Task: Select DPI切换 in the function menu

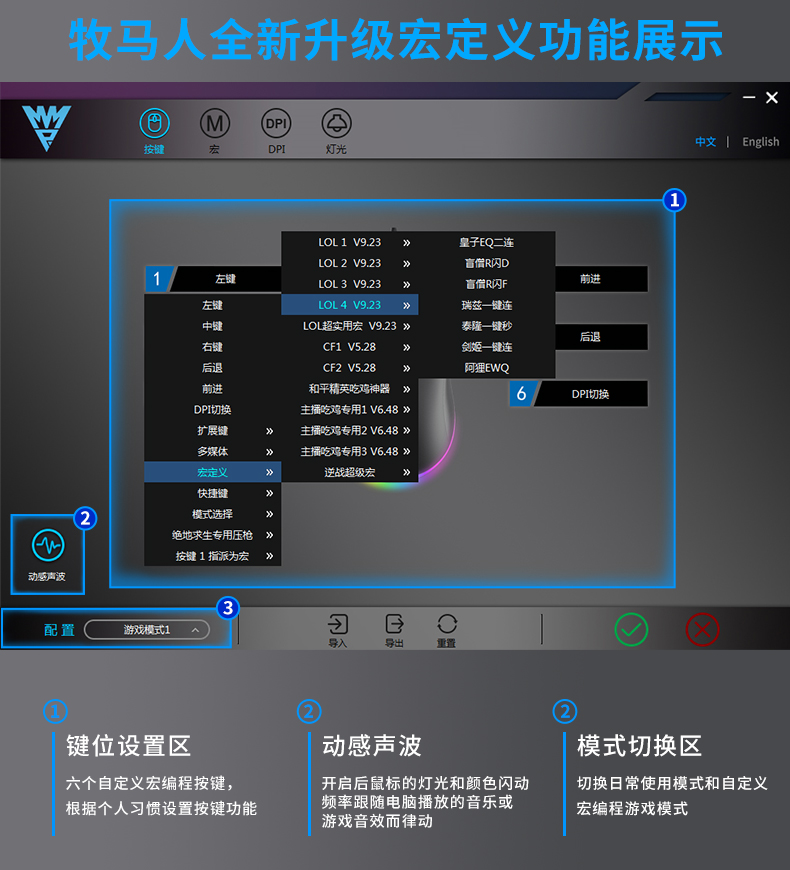Action: 212,409
